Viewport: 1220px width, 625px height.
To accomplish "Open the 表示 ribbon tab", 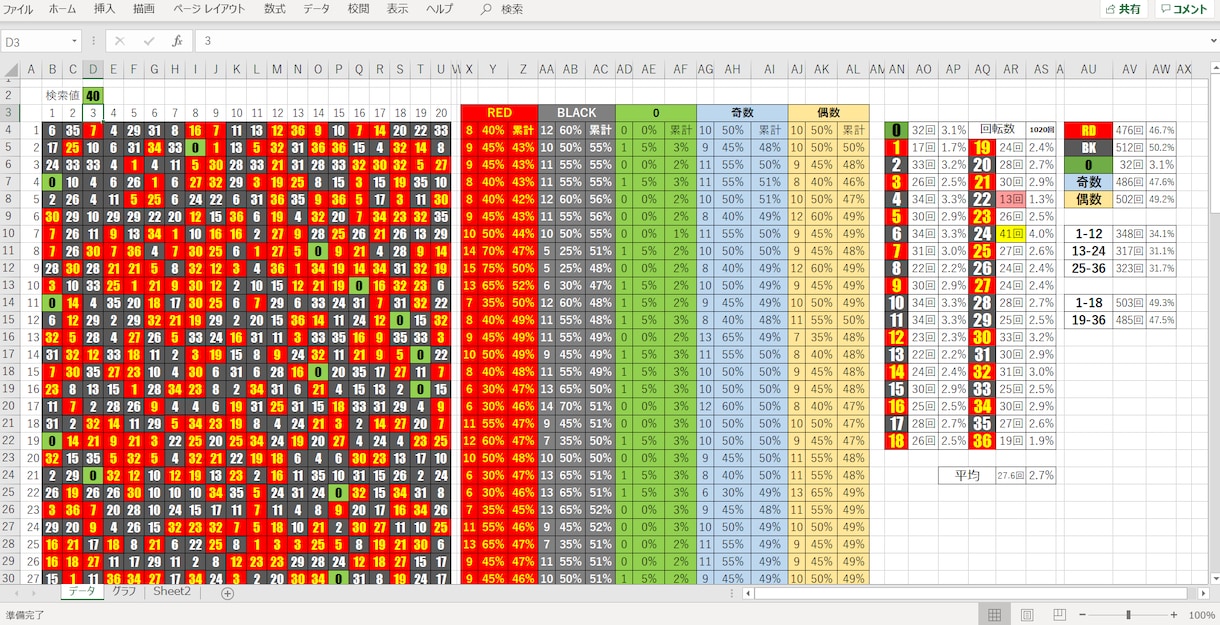I will 397,9.
